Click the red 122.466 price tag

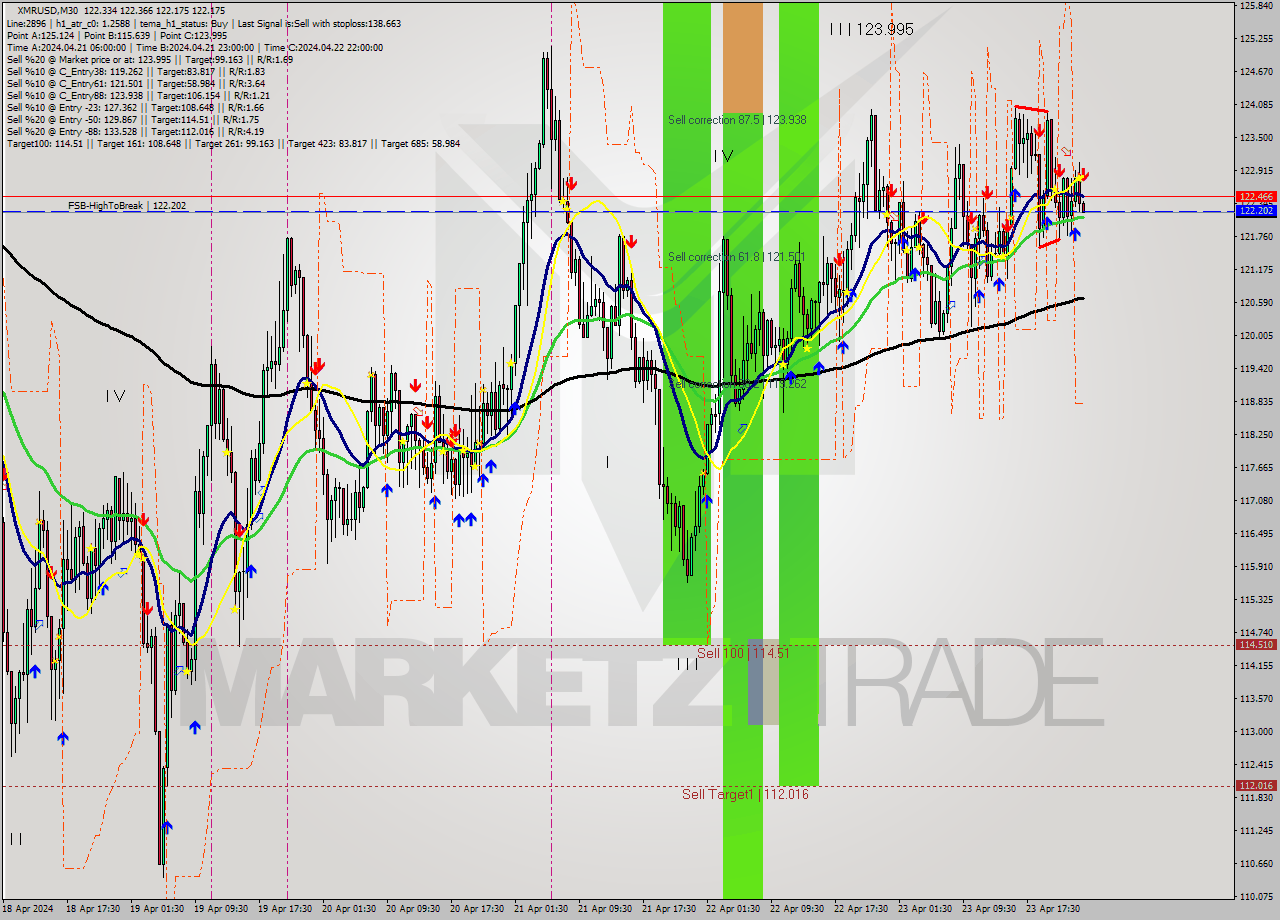coord(1256,197)
